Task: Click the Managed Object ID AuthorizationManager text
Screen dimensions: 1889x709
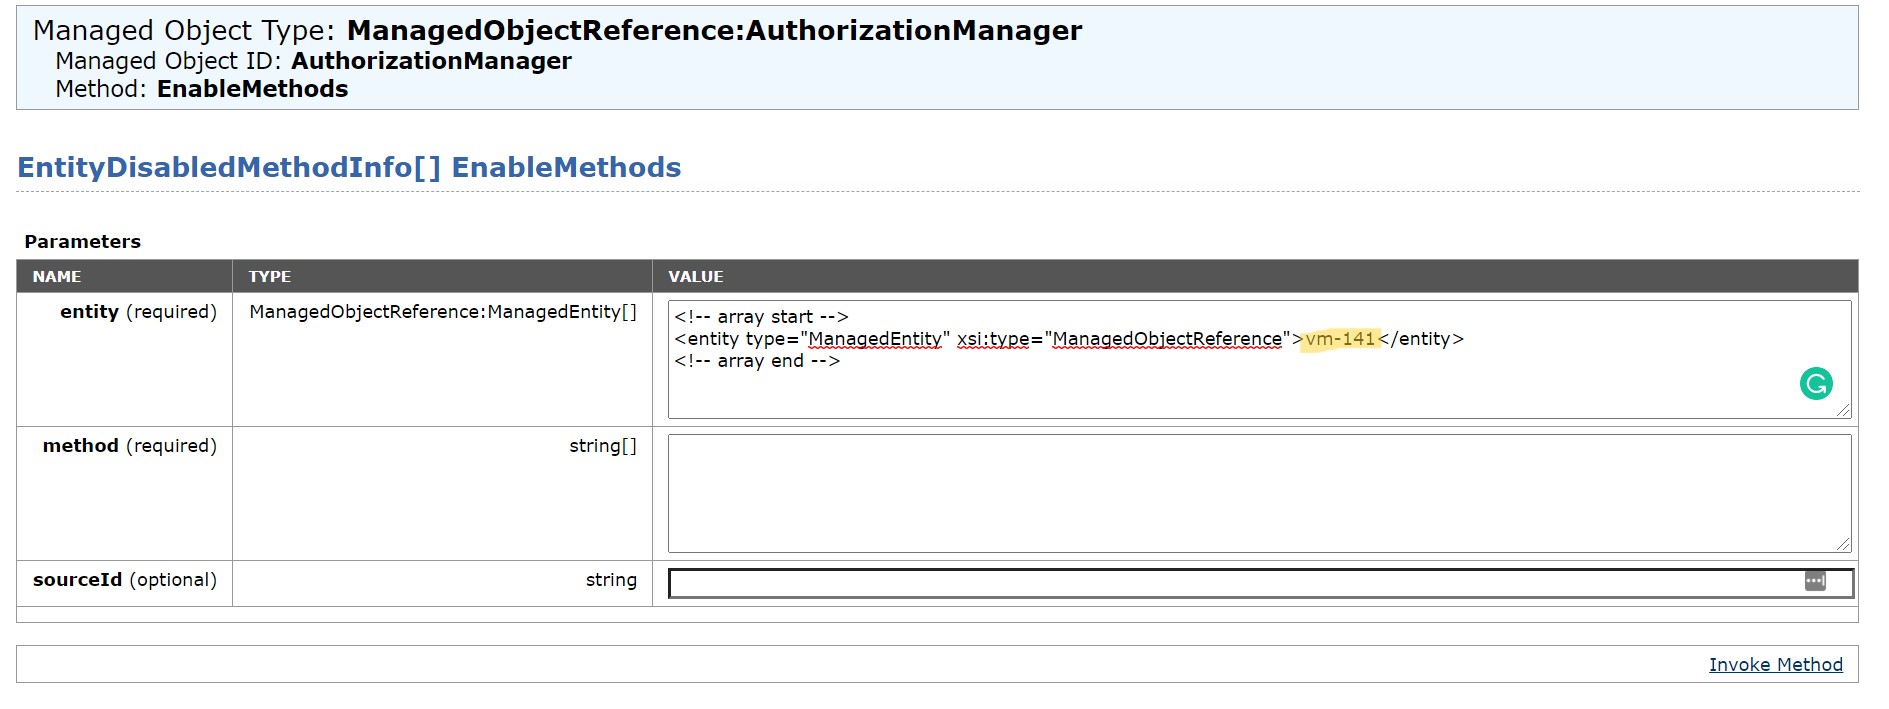Action: 313,61
